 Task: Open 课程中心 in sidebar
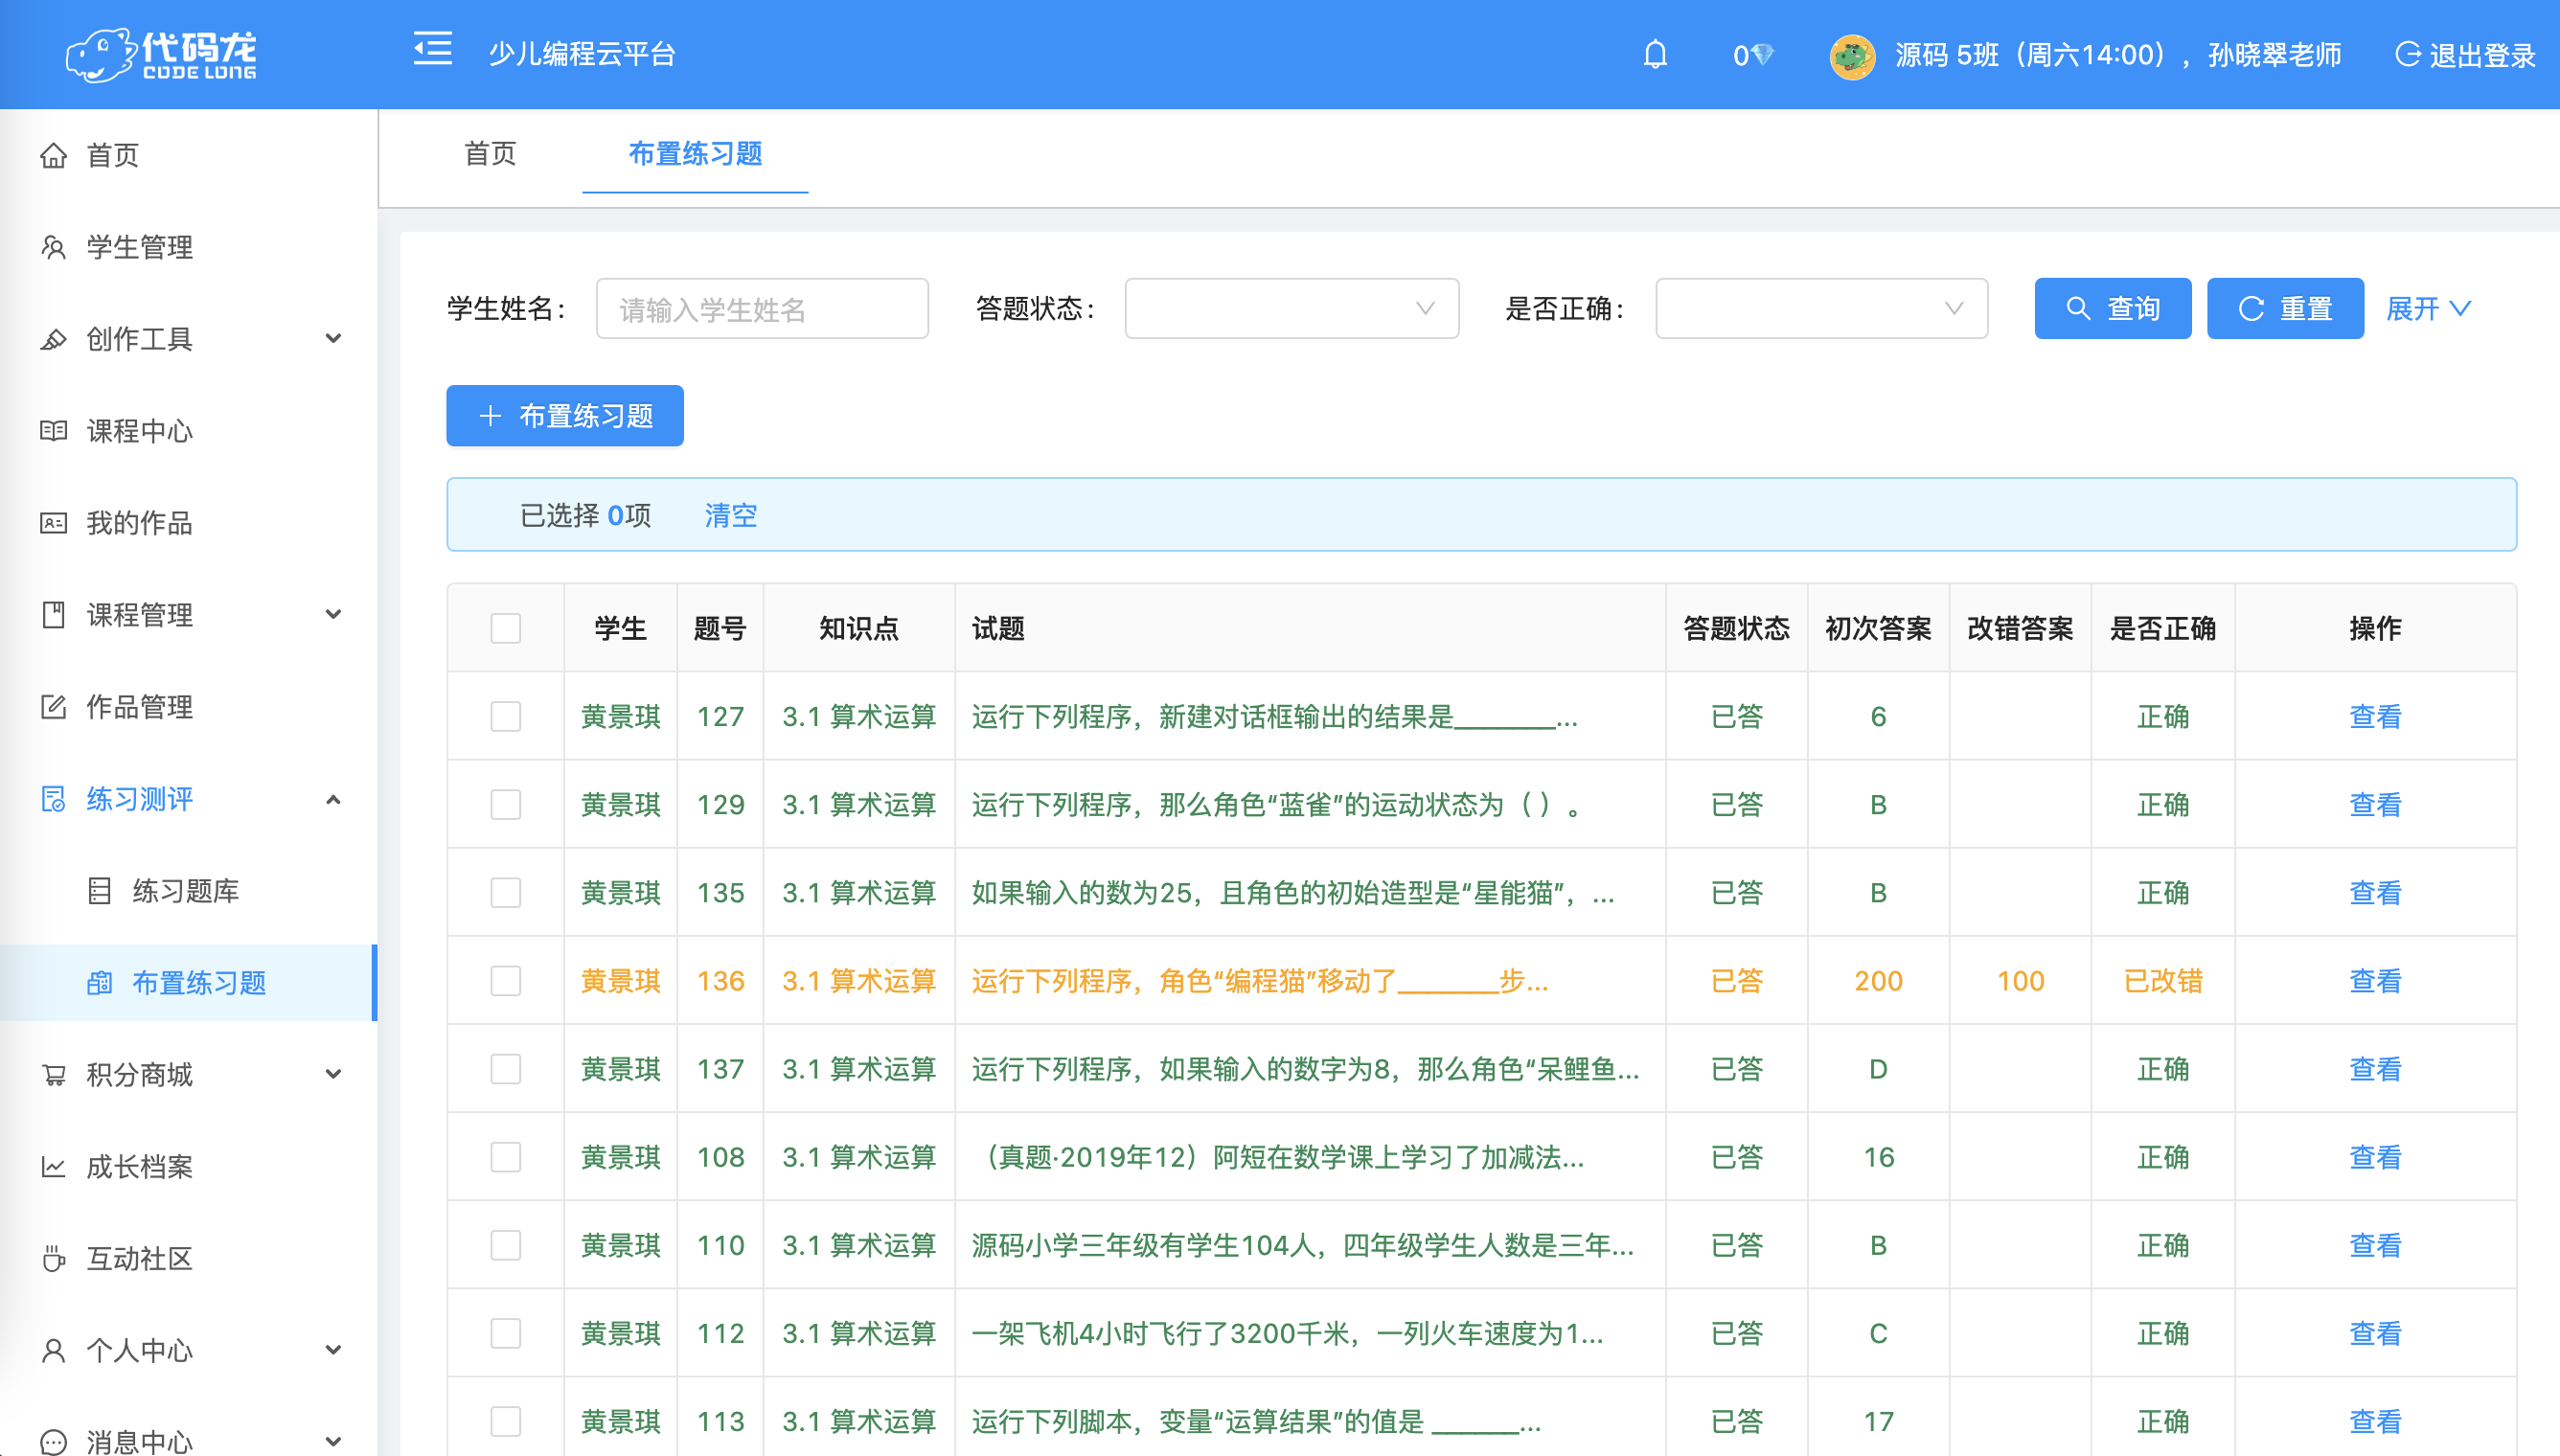(x=139, y=430)
